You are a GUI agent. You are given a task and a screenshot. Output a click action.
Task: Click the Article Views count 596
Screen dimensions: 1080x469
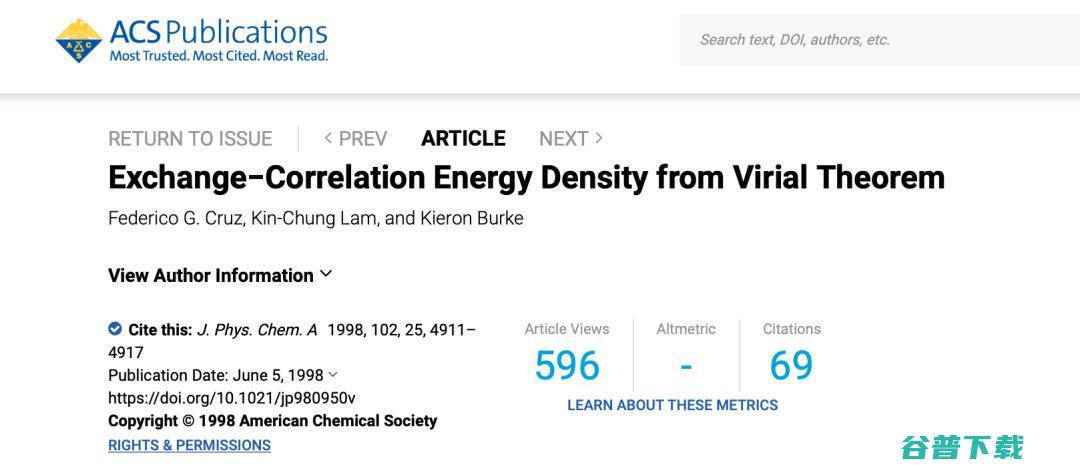(x=567, y=365)
